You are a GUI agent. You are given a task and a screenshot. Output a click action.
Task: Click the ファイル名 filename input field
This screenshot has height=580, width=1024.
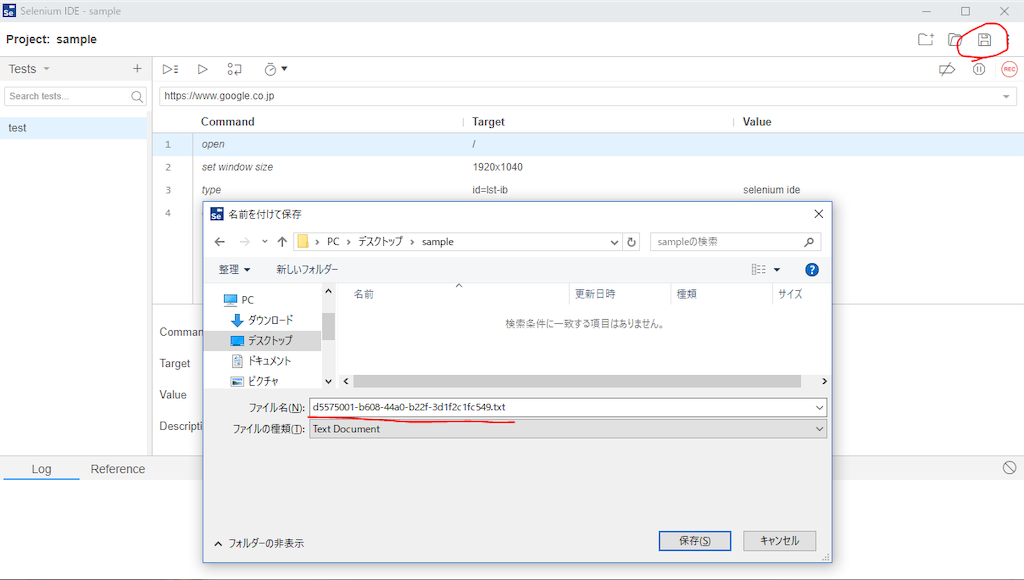pyautogui.click(x=568, y=407)
